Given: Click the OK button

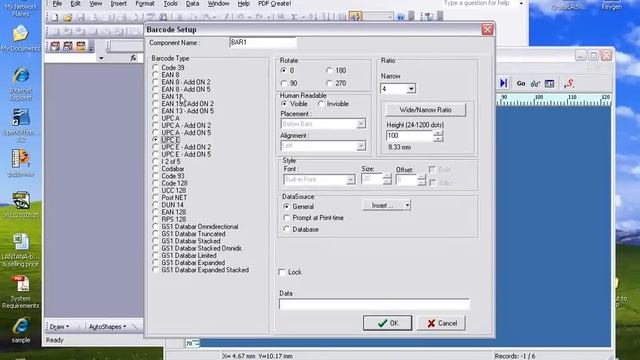Looking at the screenshot, I should pos(387,323).
